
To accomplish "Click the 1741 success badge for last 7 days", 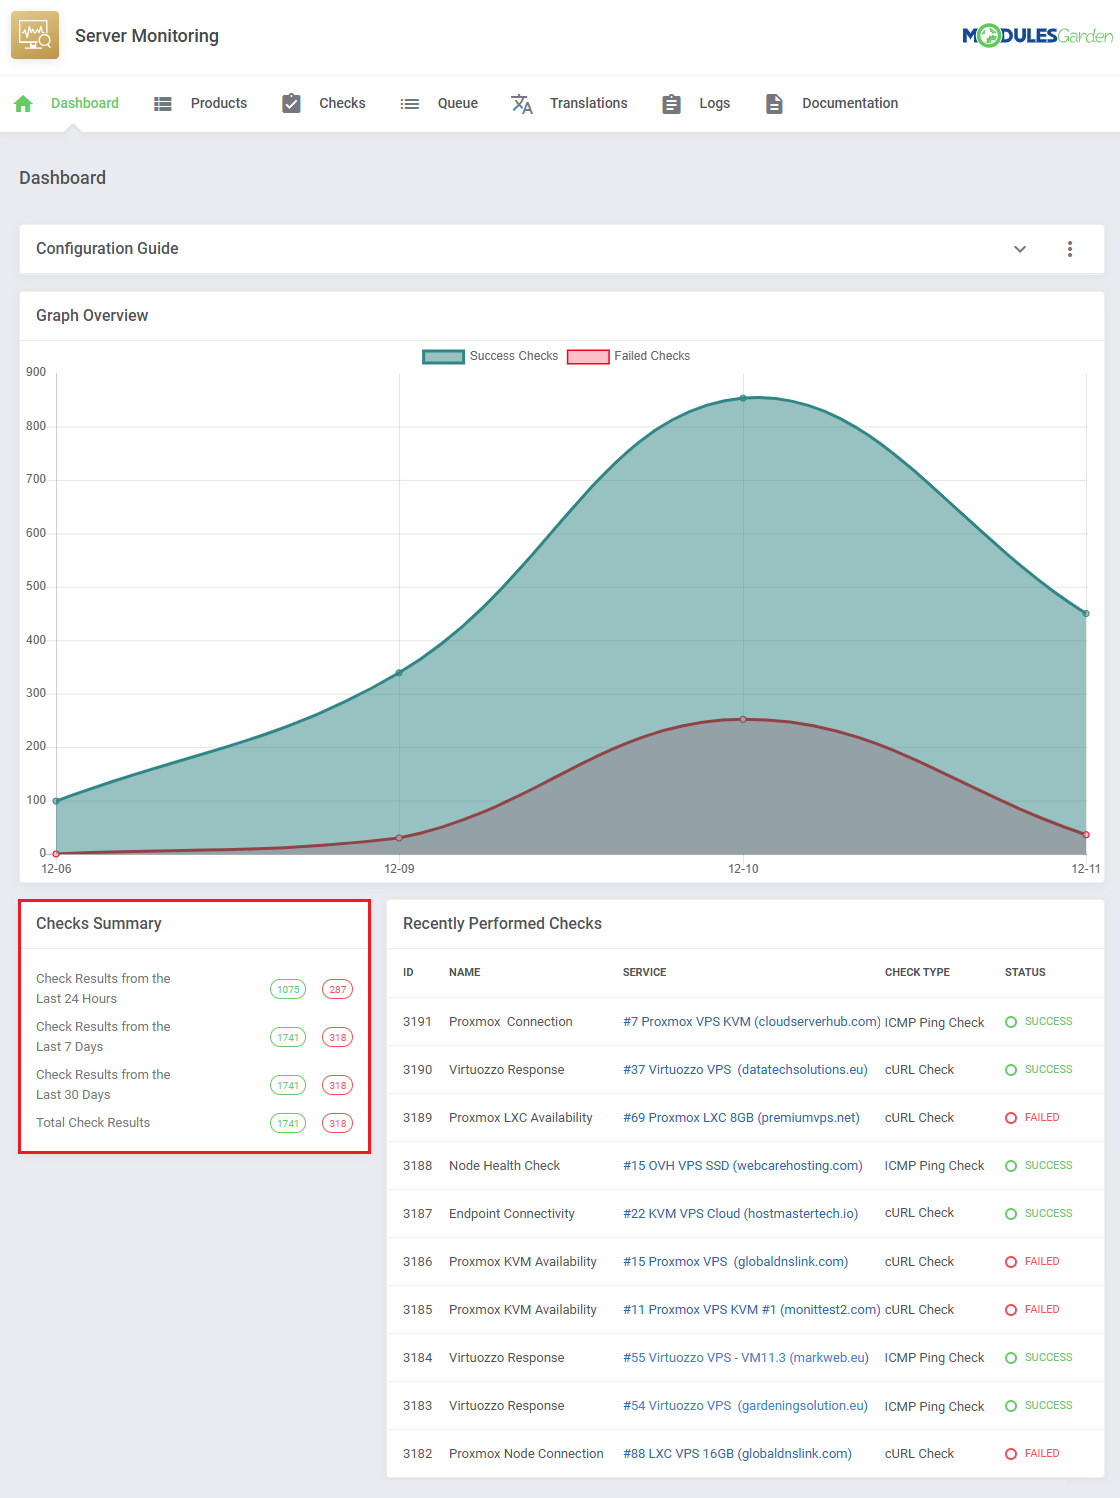I will tap(288, 1038).
